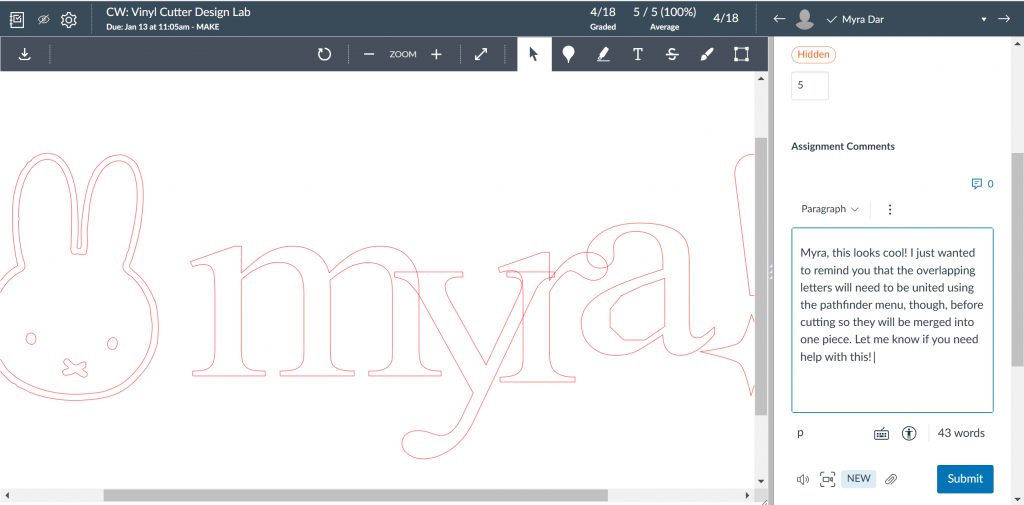This screenshot has width=1024, height=505.
Task: Select the area annotation tool
Action: point(741,54)
